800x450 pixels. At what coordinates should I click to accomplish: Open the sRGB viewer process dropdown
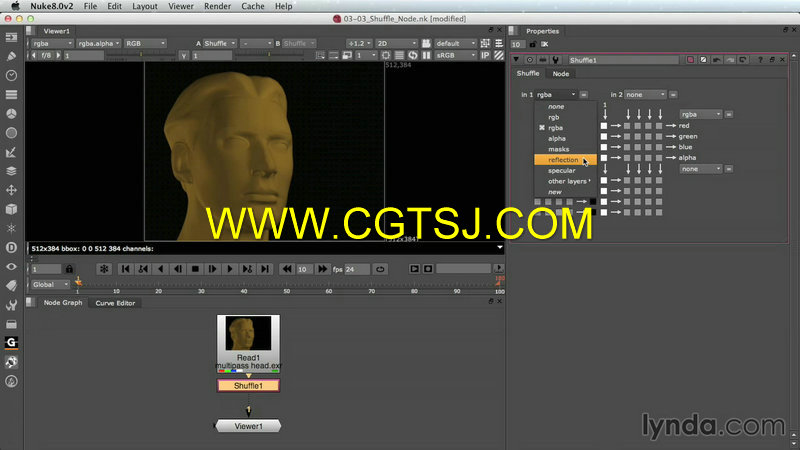(456, 55)
